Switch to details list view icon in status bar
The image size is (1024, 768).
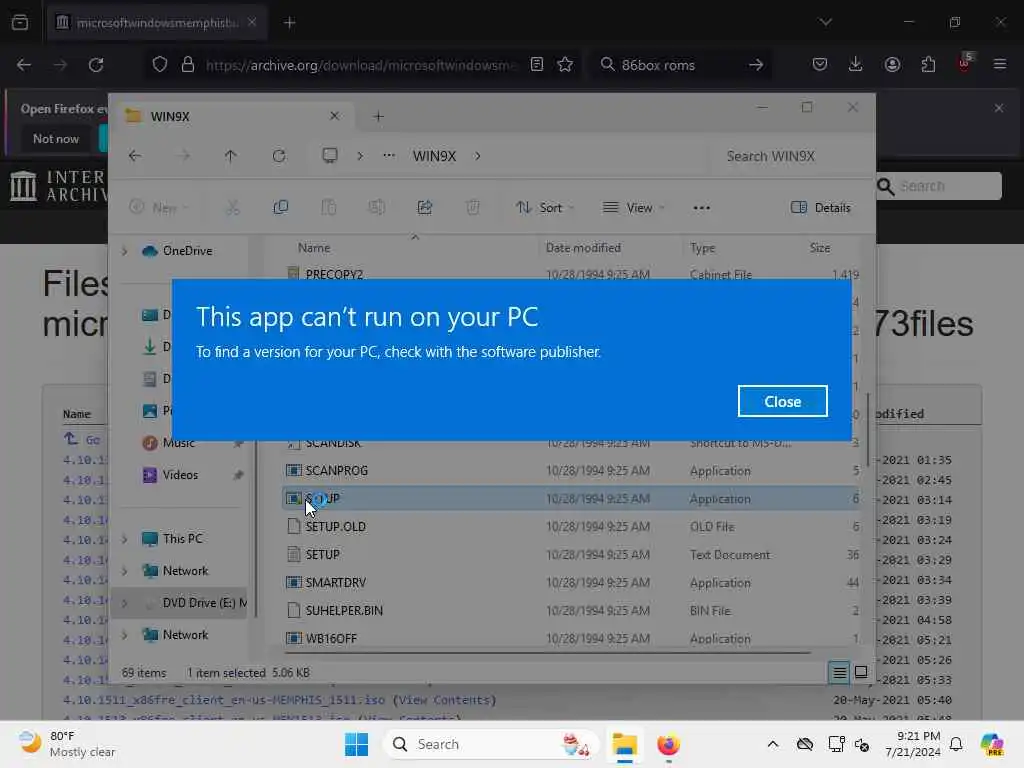pos(840,672)
